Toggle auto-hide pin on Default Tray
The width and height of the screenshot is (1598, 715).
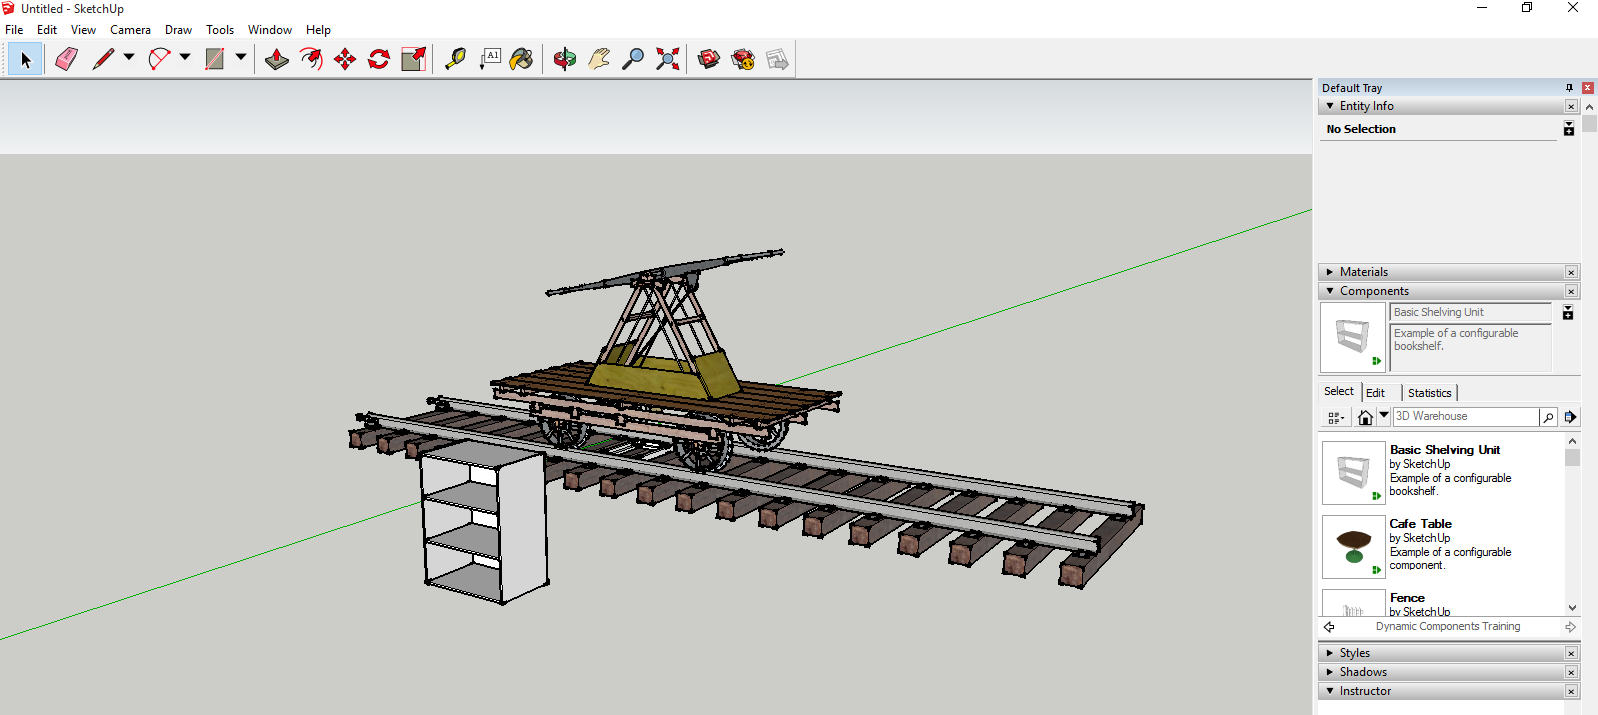tap(1569, 88)
